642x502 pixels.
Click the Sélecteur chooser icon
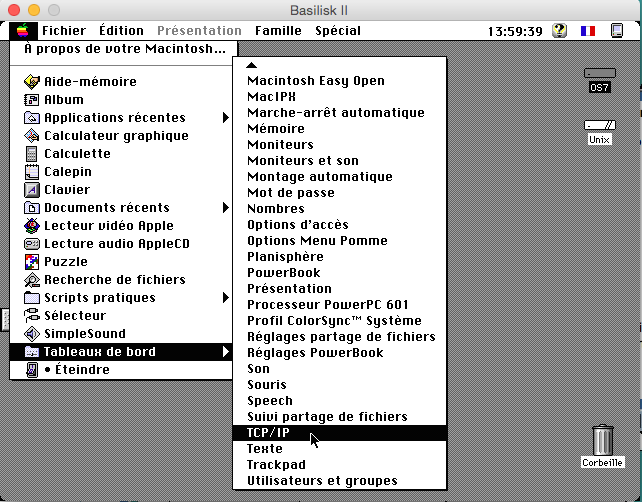coord(32,316)
